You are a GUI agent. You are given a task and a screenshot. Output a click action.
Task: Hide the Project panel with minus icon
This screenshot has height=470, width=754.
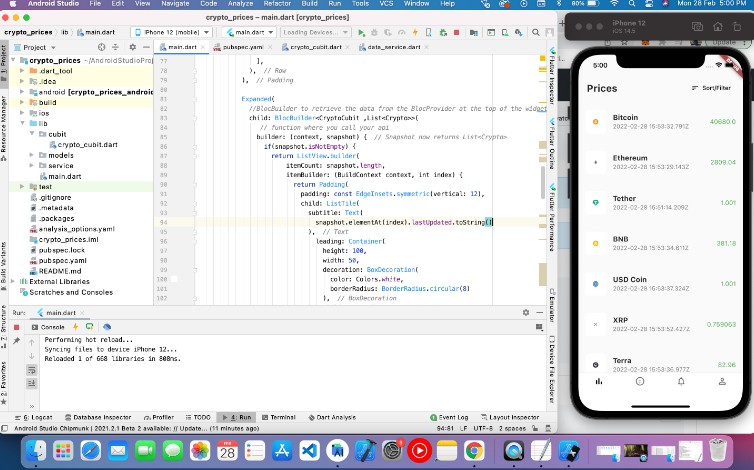pos(146,47)
